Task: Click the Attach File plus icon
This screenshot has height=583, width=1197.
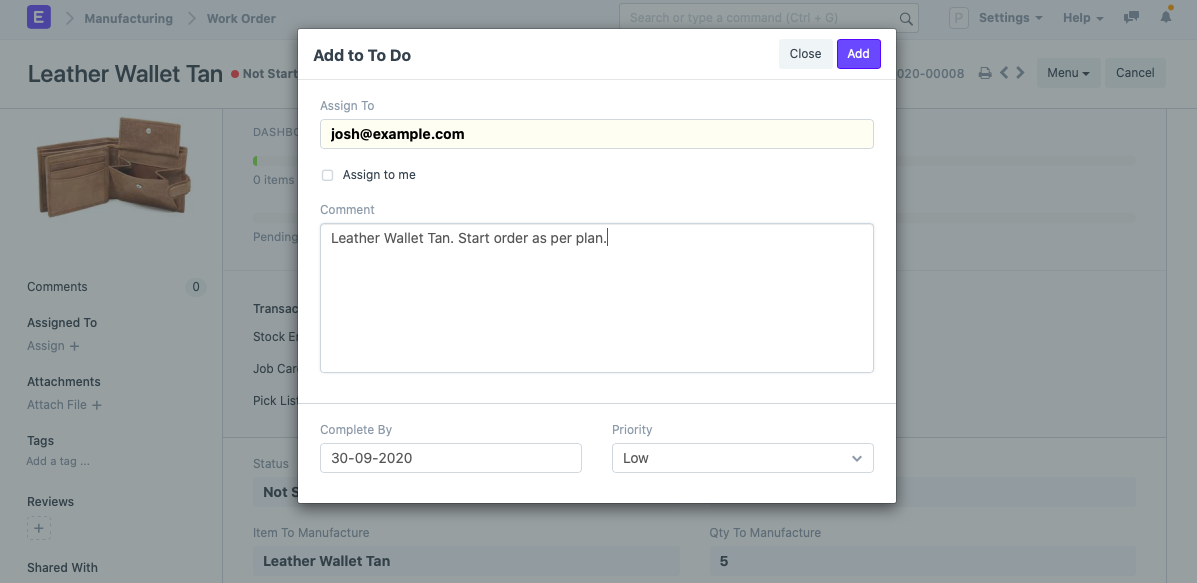Action: tap(97, 405)
